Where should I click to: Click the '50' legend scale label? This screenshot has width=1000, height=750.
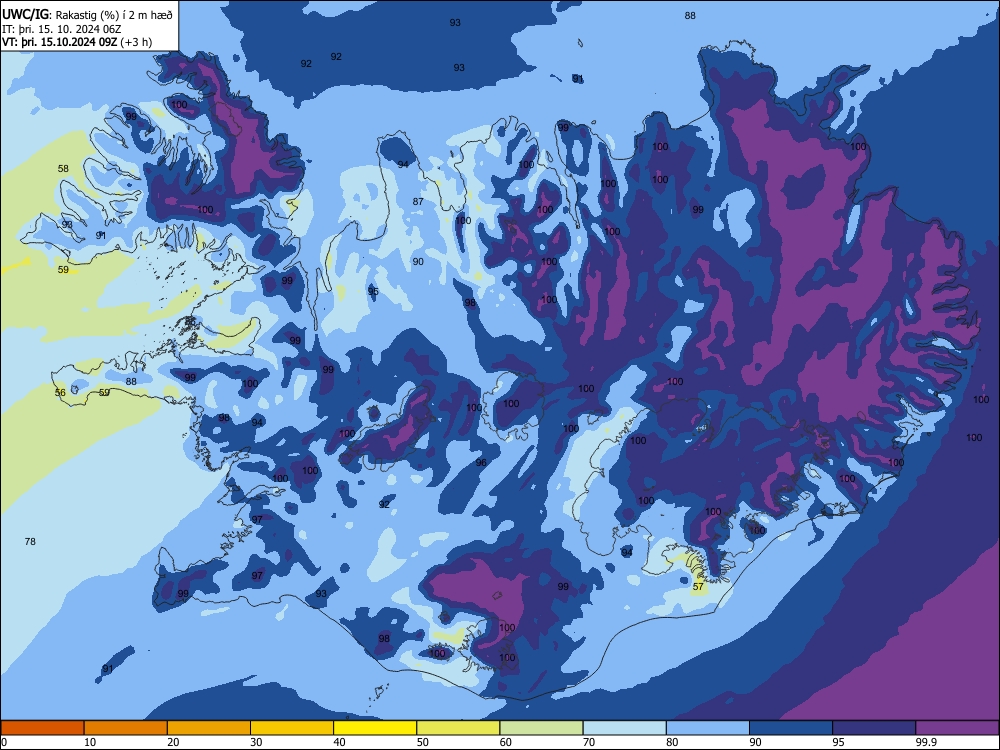(x=423, y=742)
